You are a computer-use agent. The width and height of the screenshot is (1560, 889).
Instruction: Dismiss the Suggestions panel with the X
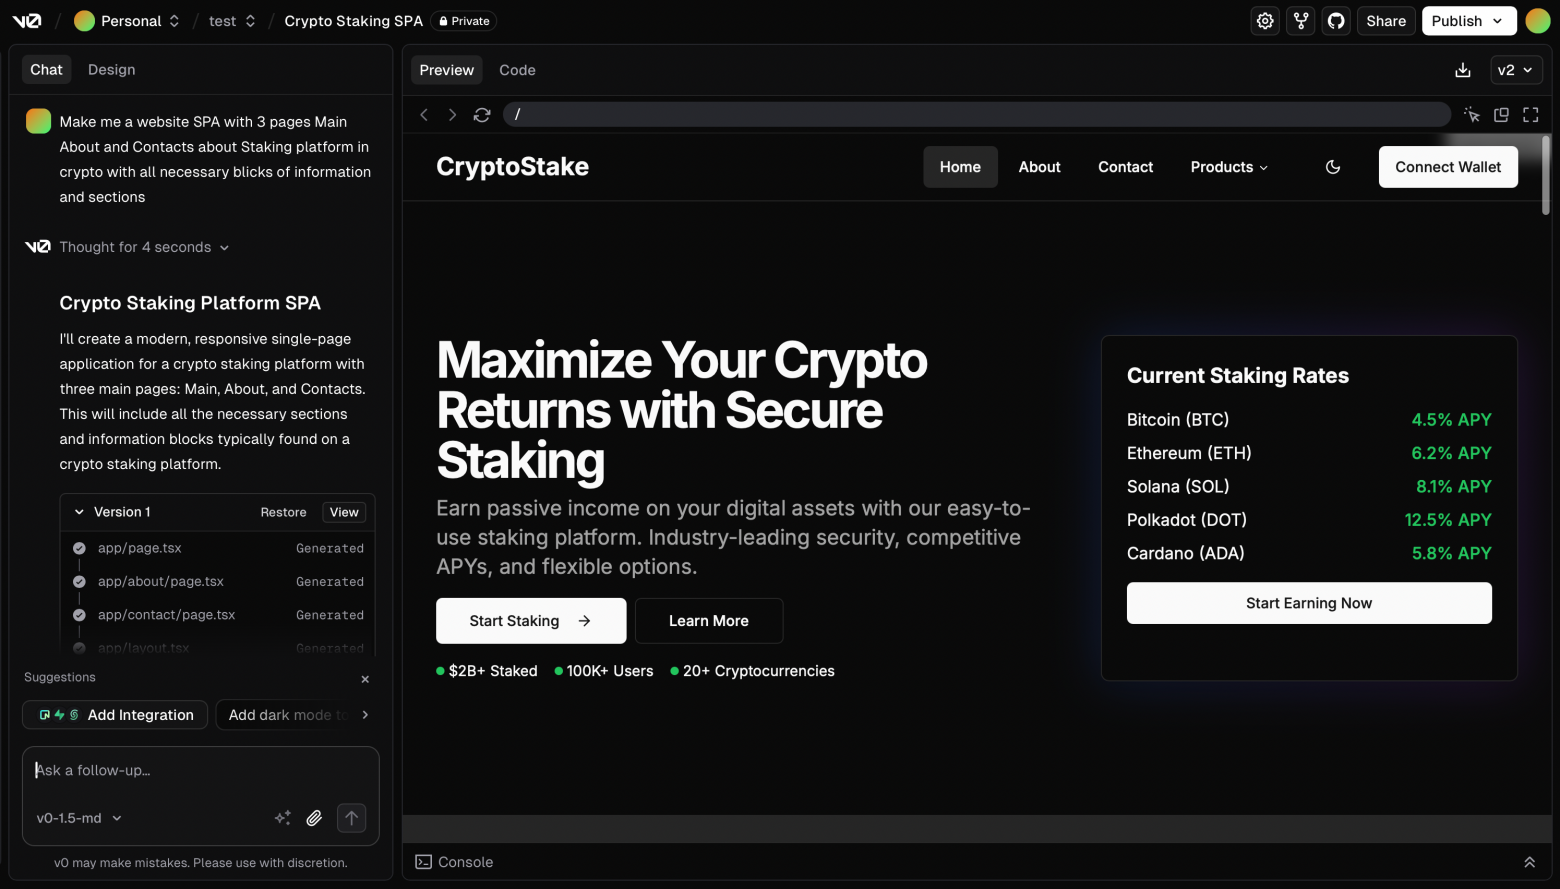pos(365,679)
